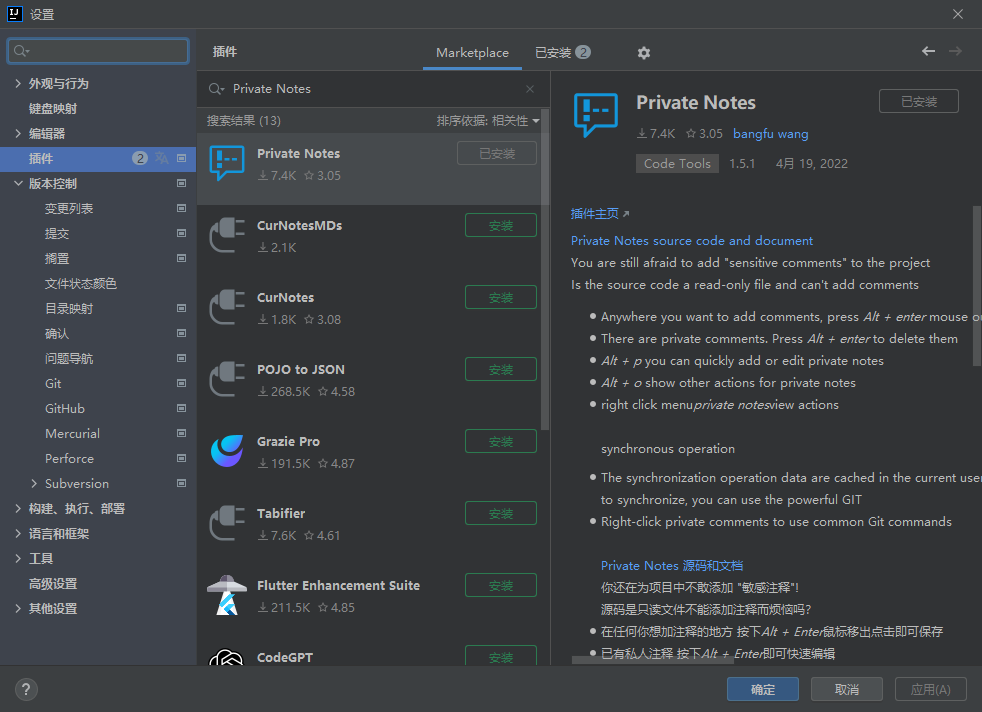
Task: Open the Private Notes 源码和文档 link
Action: [671, 565]
